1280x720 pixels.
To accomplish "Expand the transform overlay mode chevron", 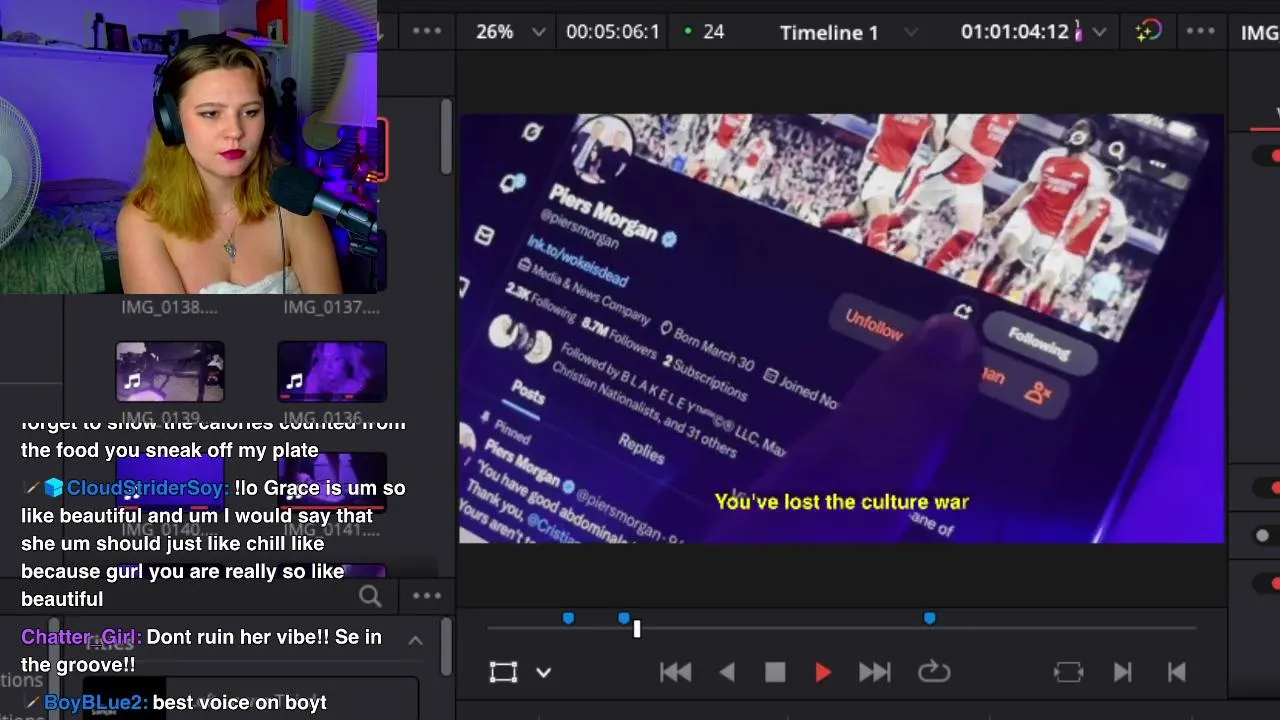I will 543,672.
